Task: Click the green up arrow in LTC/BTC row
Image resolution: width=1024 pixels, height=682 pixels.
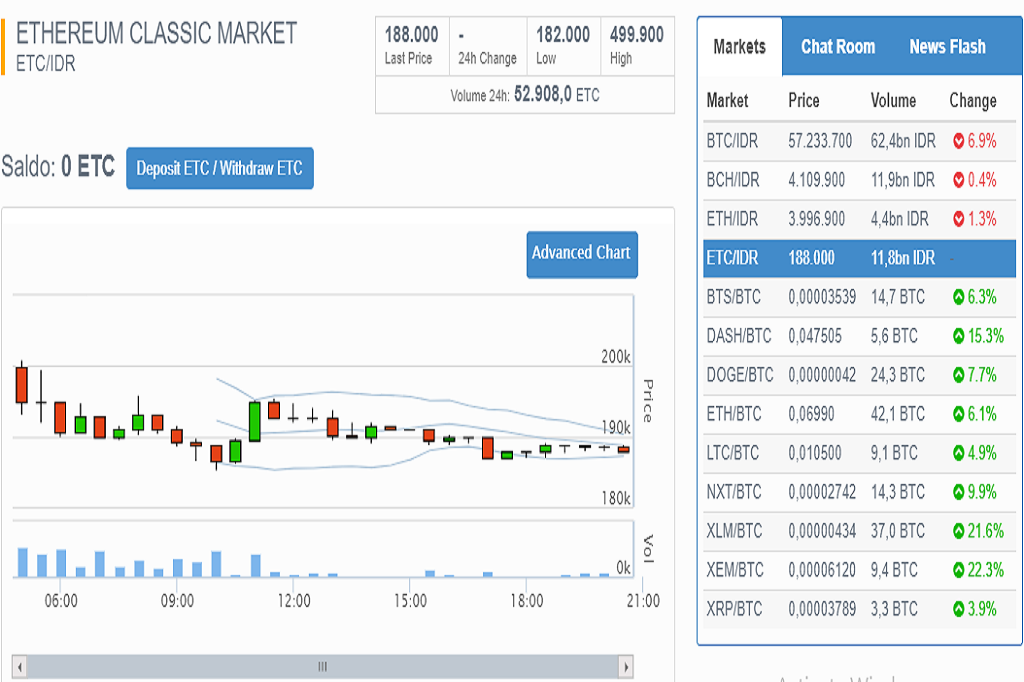Action: (958, 453)
